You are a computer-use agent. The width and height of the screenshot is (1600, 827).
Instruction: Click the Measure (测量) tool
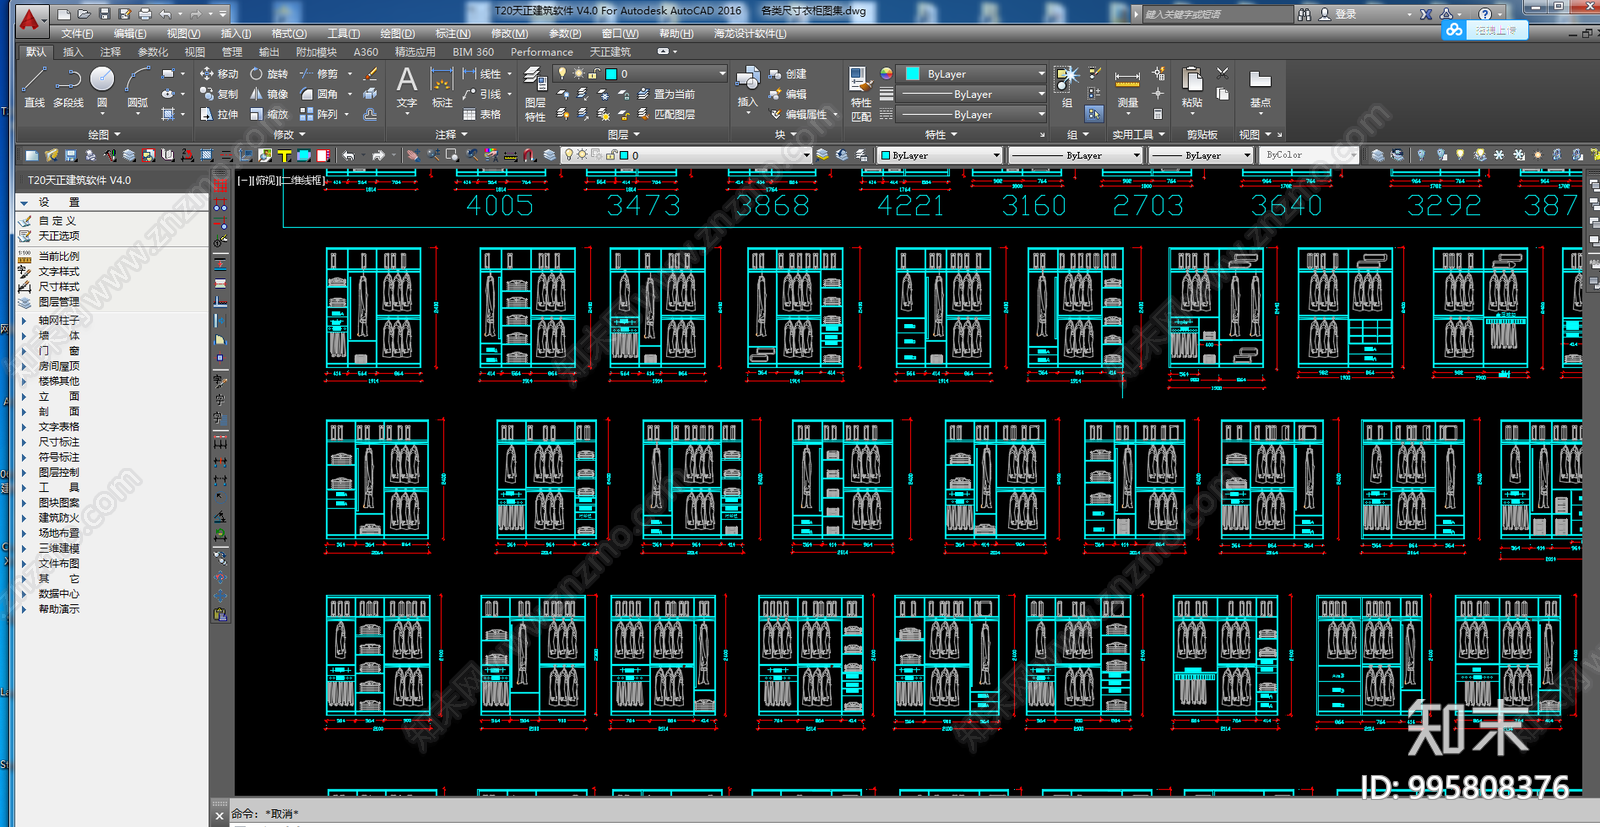coord(1128,88)
